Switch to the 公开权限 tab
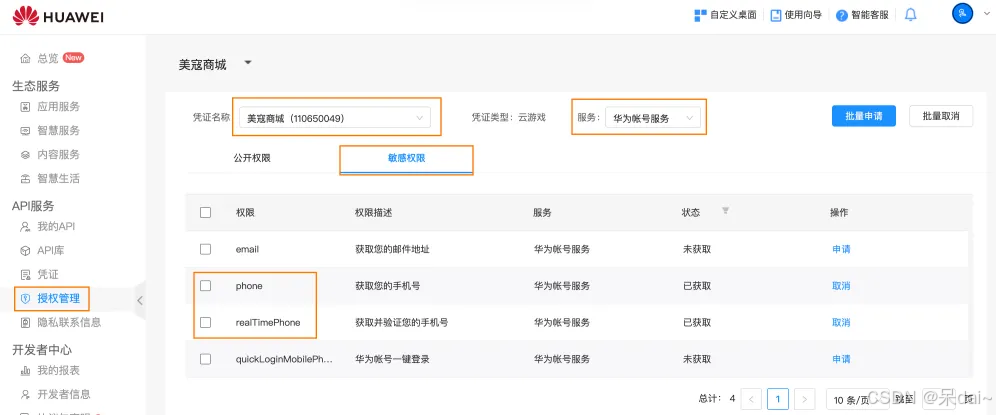 pos(252,158)
